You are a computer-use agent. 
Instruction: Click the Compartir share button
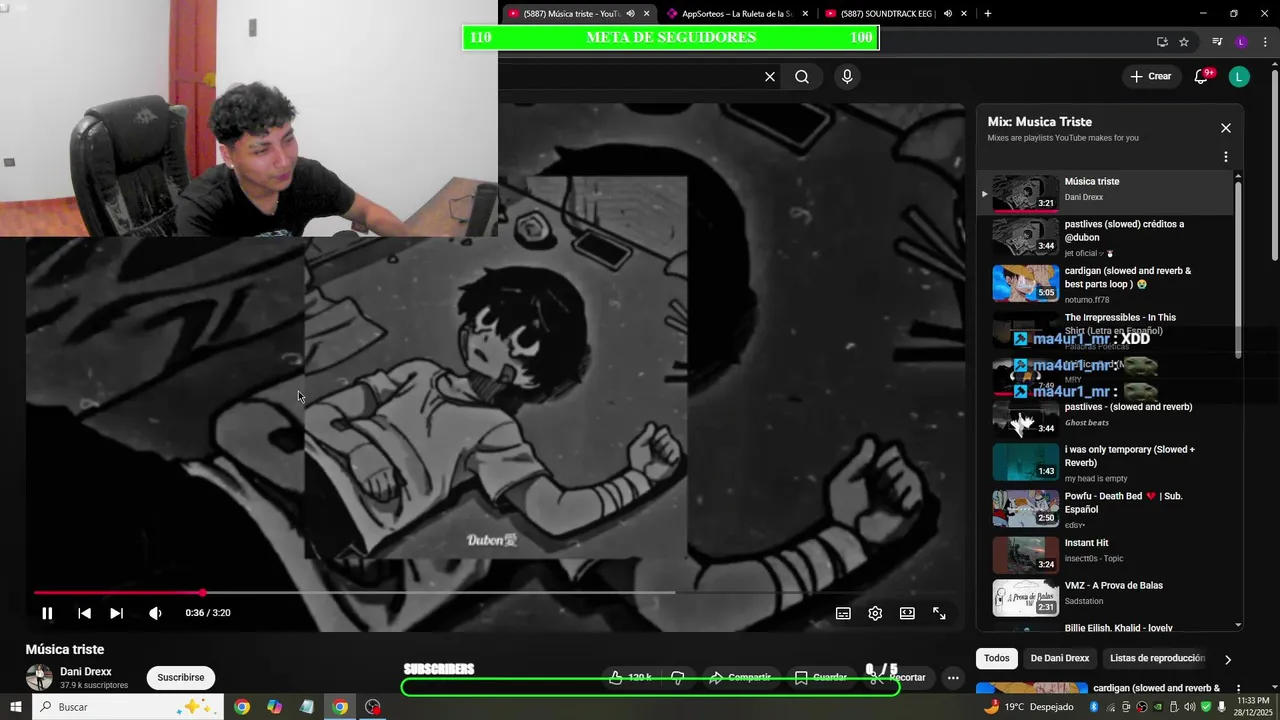point(740,677)
